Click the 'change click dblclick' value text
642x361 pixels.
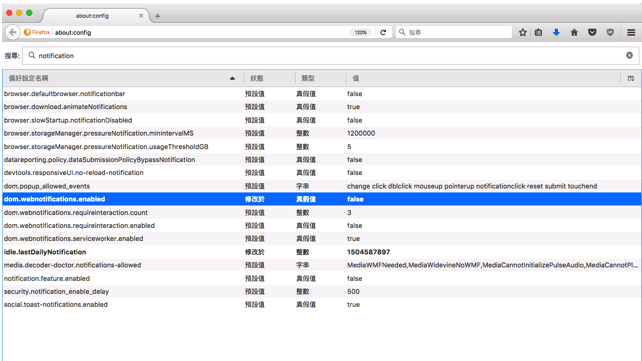[x=472, y=186]
